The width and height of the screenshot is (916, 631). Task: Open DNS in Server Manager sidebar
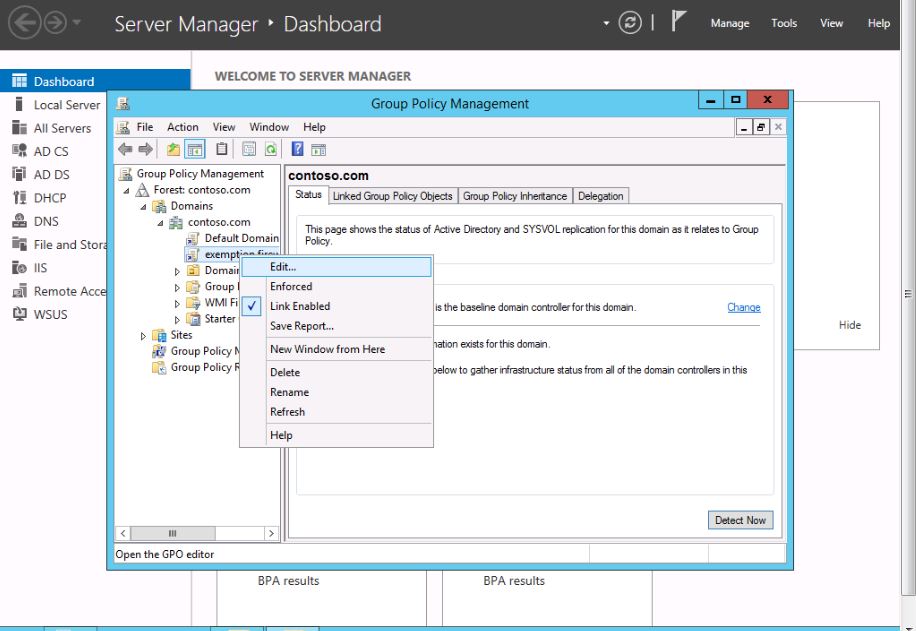coord(46,222)
